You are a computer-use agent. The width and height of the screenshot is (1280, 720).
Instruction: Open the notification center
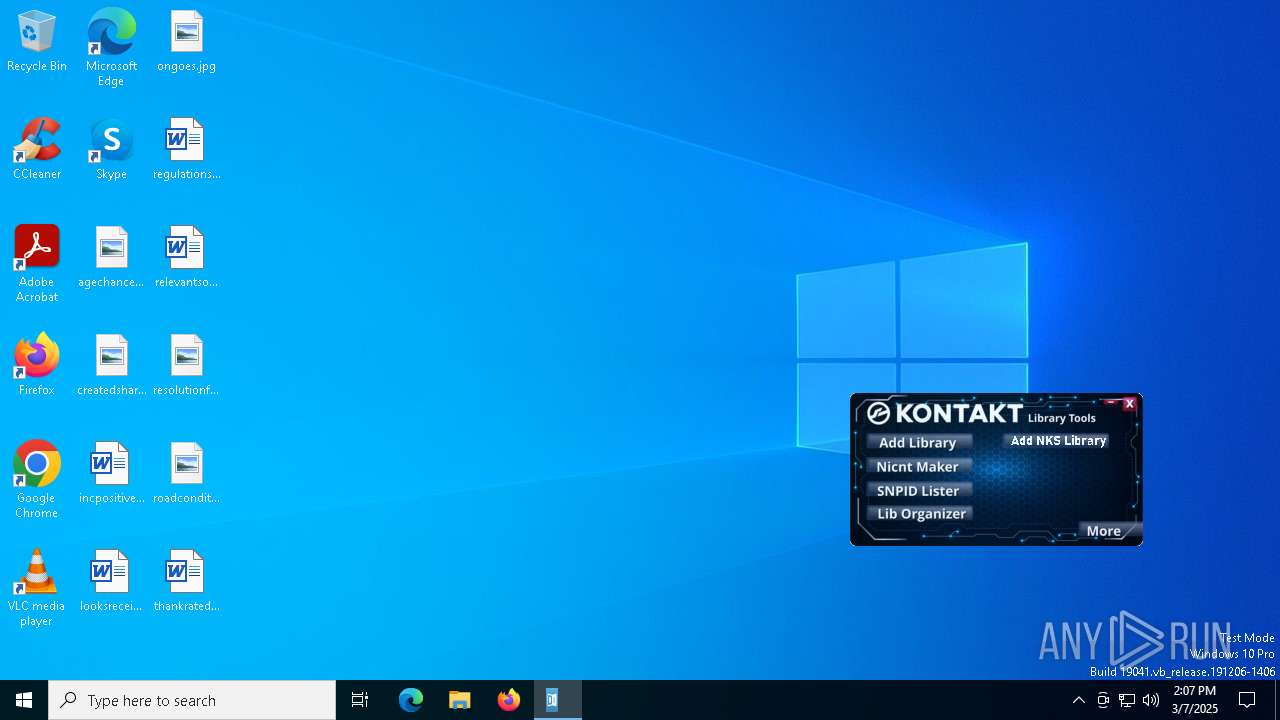coord(1247,700)
